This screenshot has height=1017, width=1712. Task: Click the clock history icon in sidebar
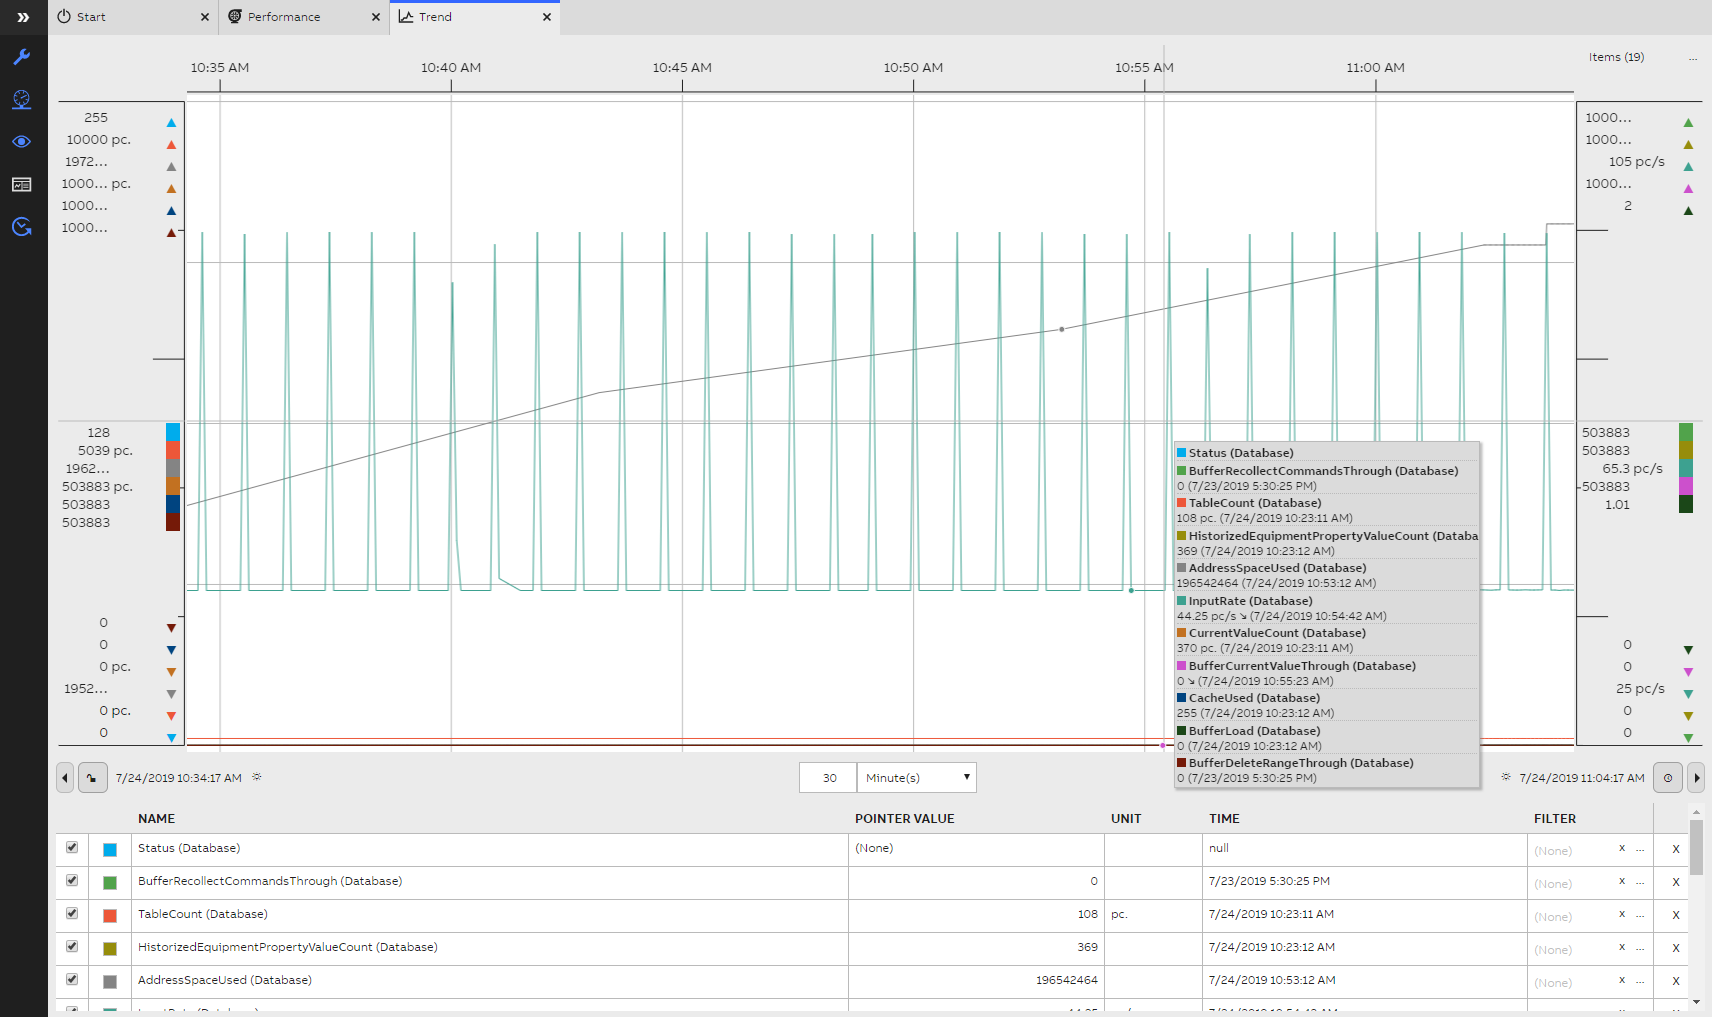(22, 227)
